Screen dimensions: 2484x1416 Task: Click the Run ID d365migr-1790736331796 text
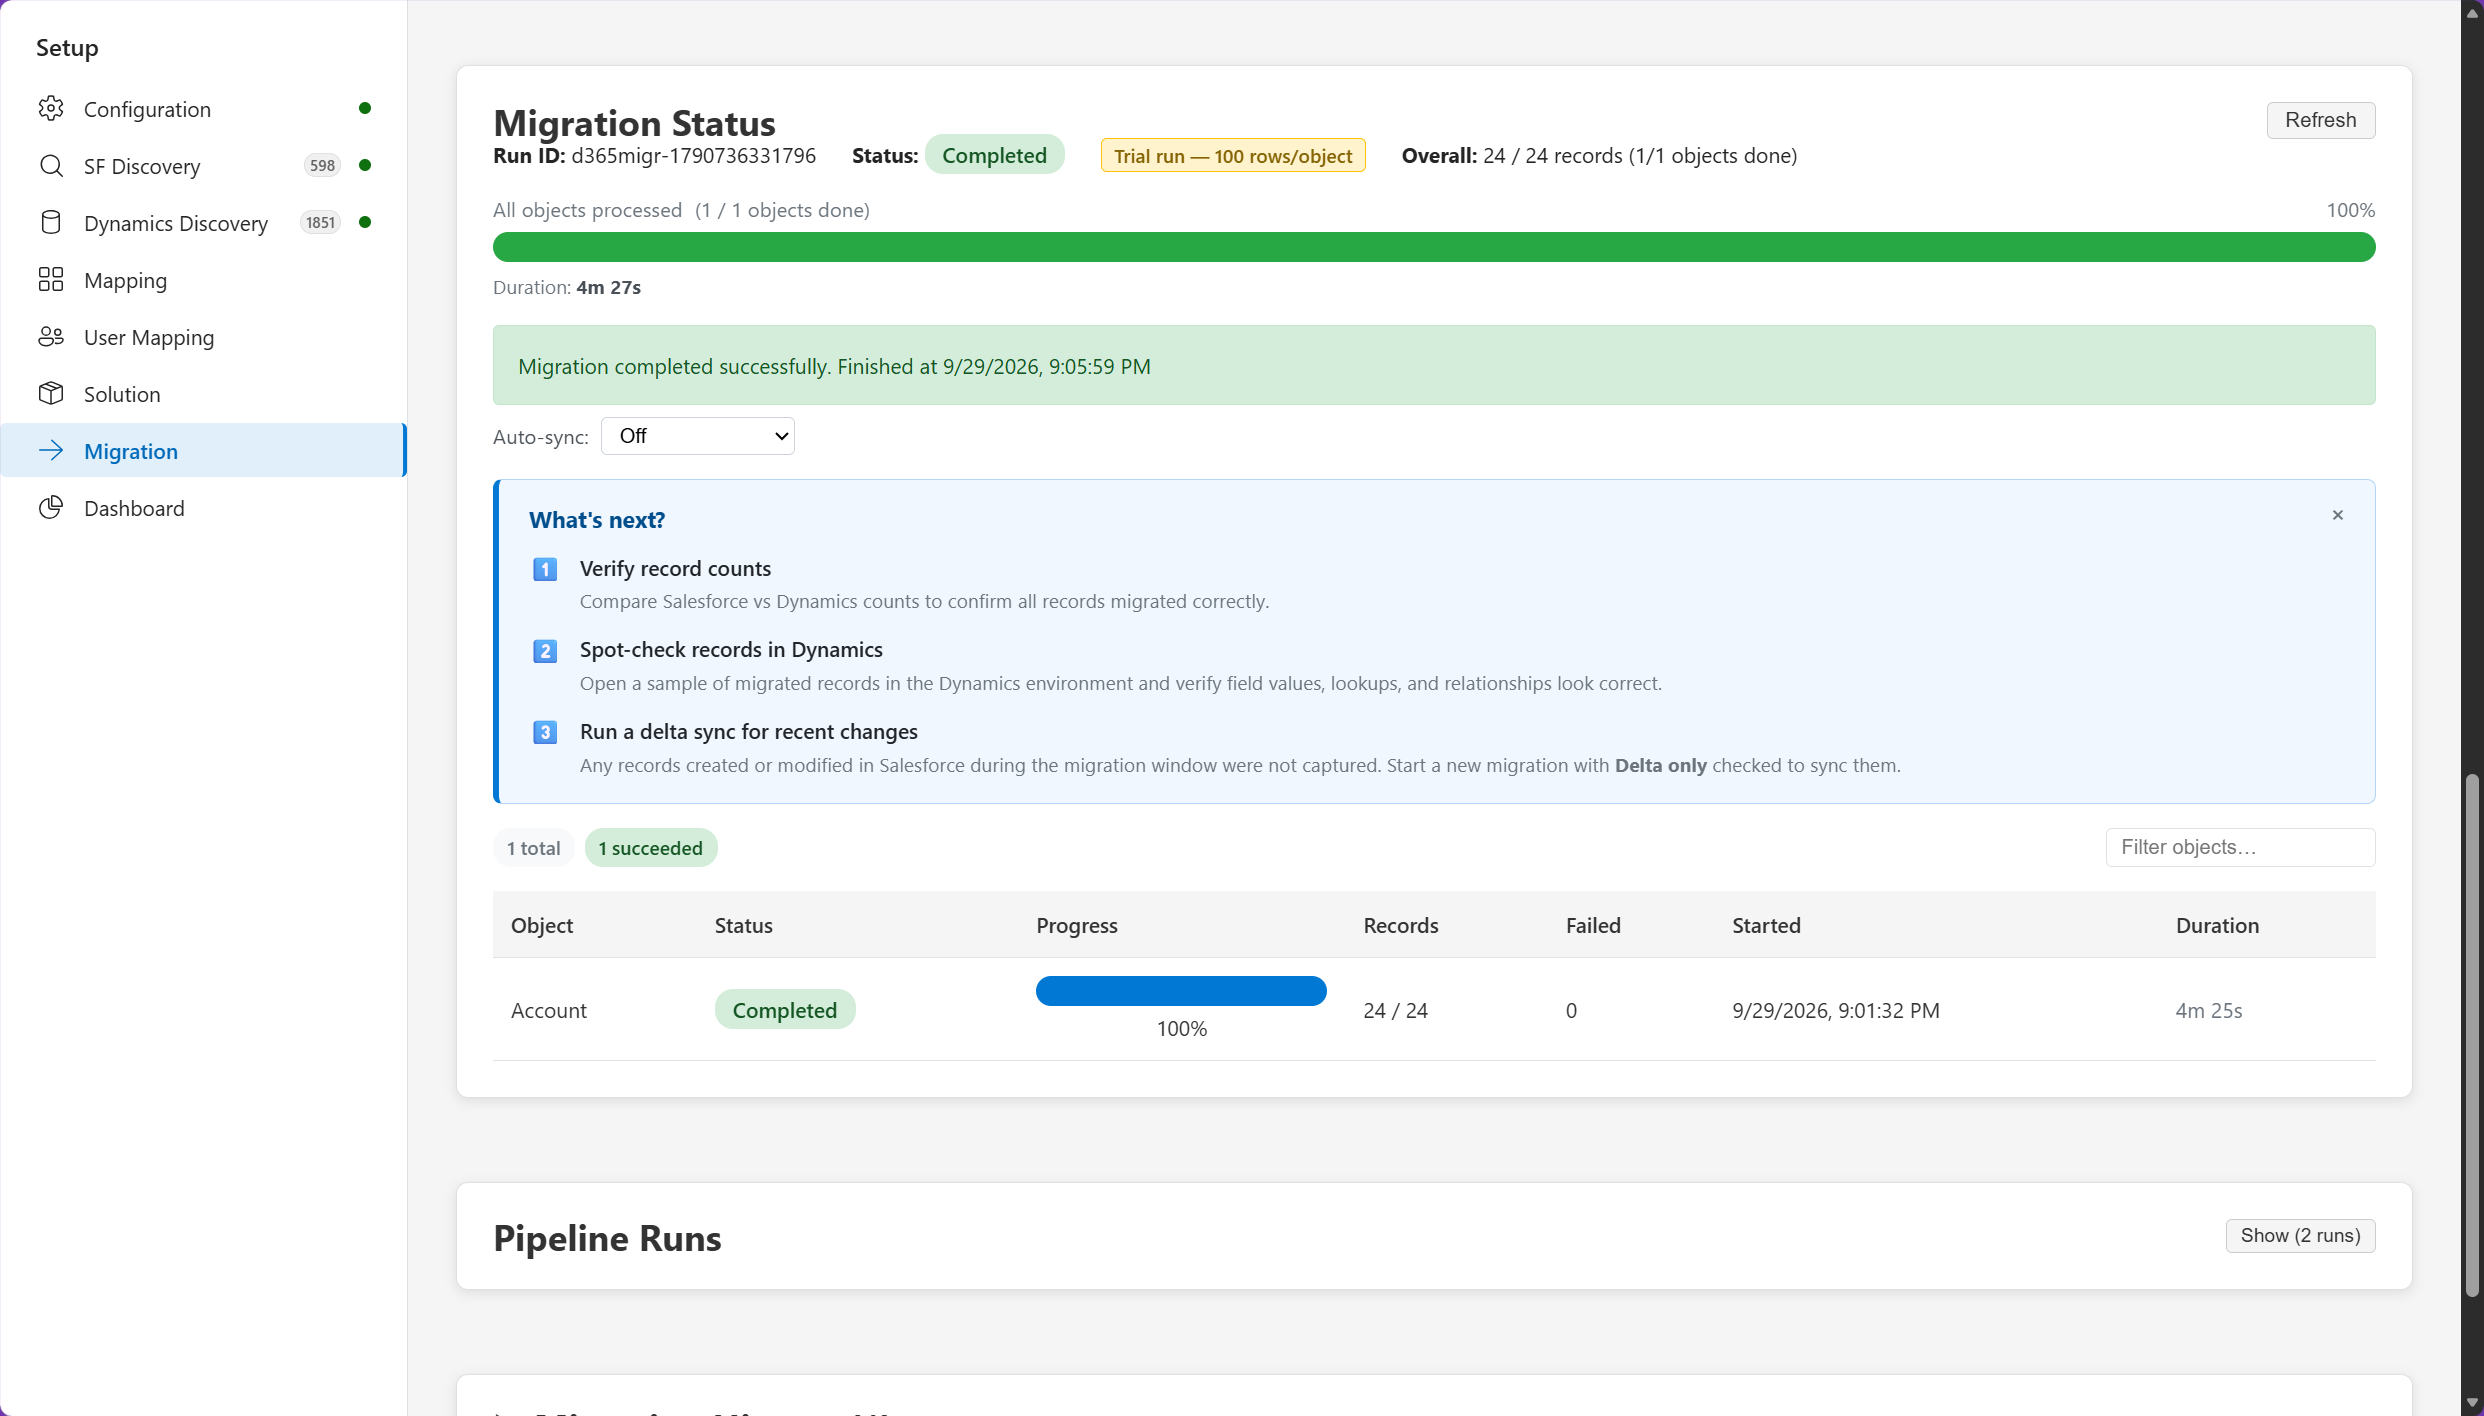tap(654, 155)
